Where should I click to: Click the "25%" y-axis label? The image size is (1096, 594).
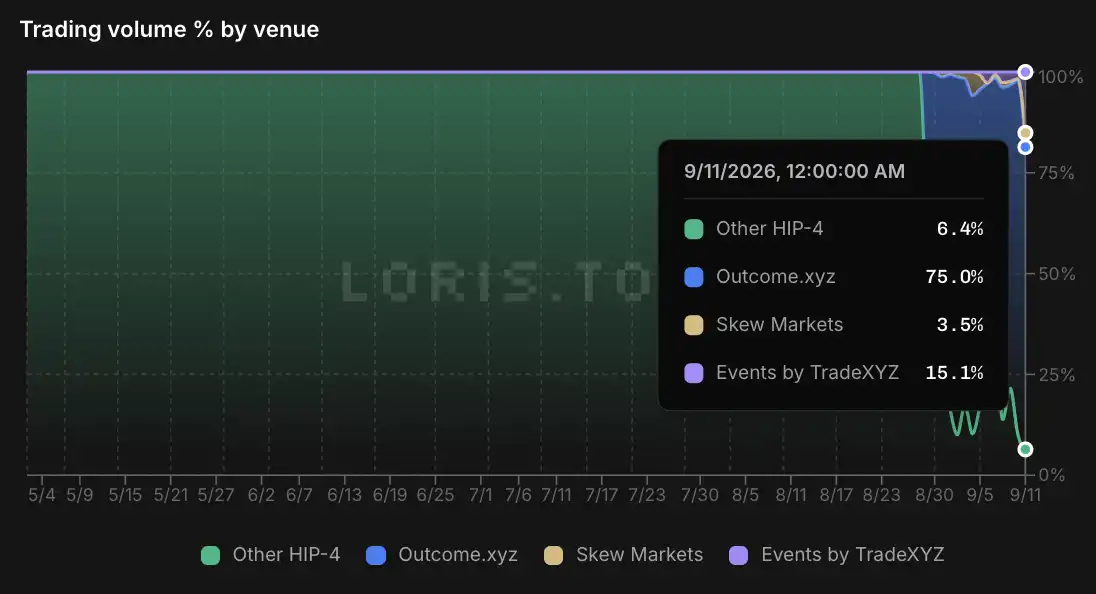click(x=1056, y=375)
